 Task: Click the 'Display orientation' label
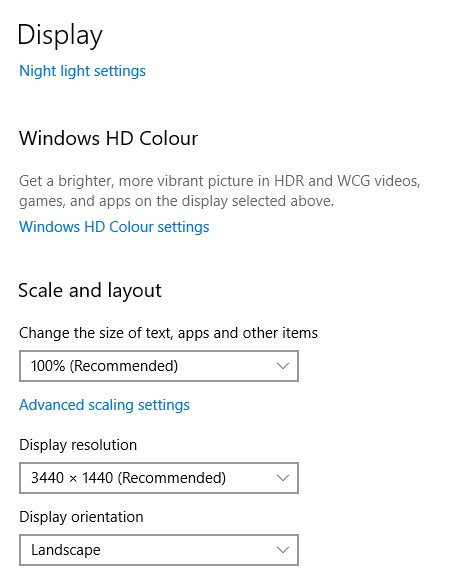81,517
